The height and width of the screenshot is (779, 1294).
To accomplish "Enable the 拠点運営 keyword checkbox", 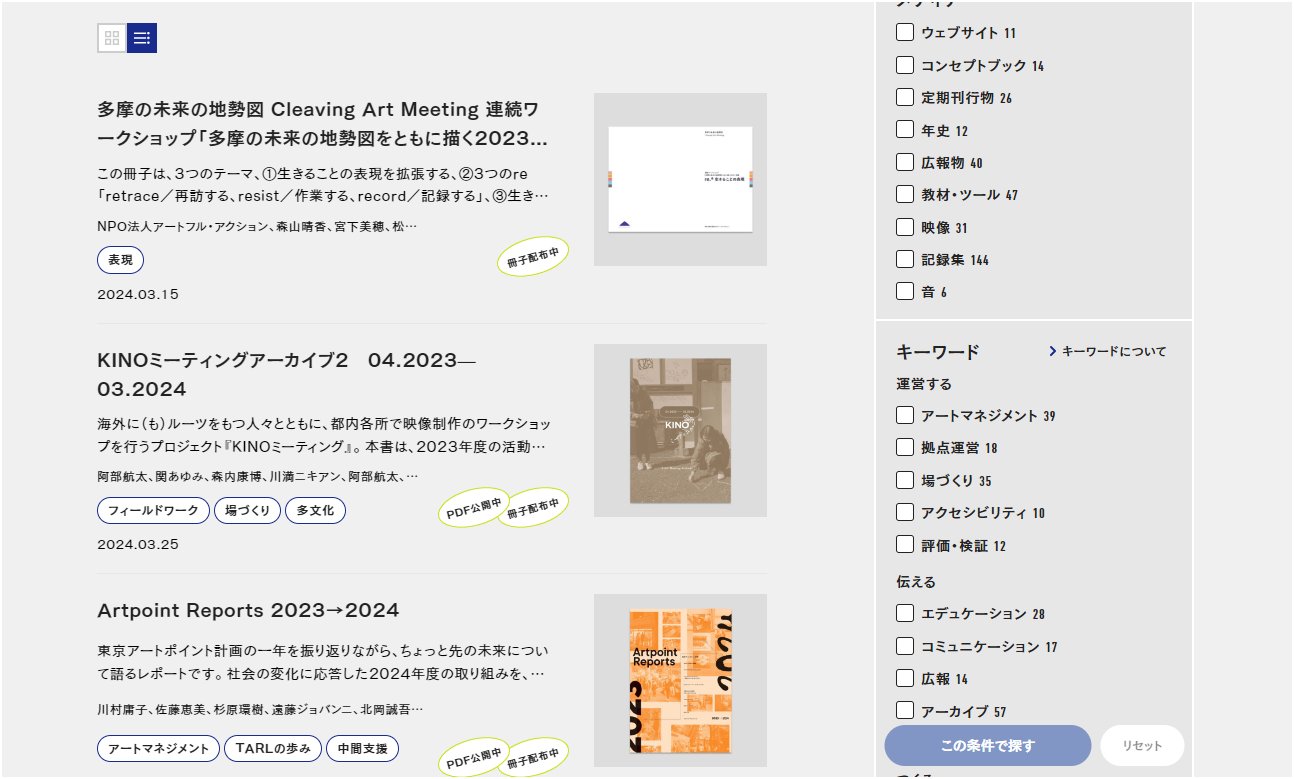I will [905, 447].
